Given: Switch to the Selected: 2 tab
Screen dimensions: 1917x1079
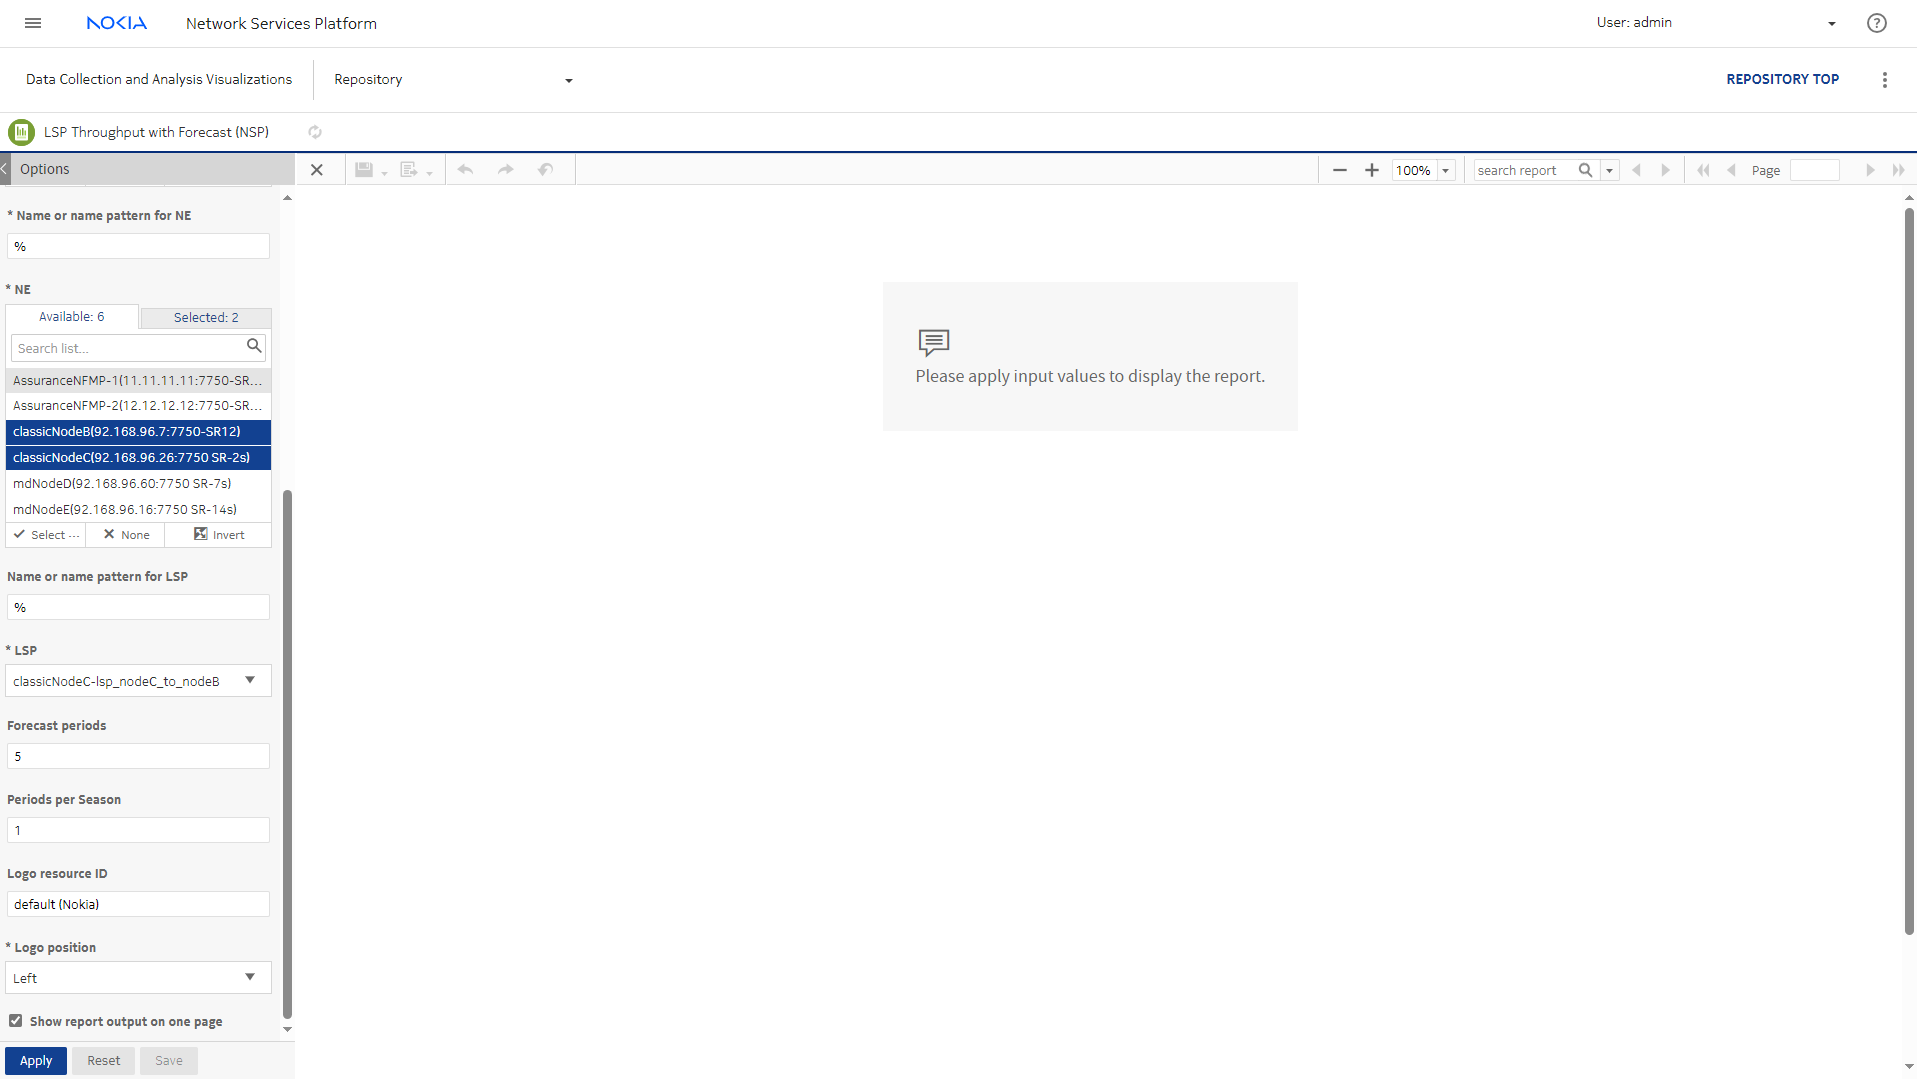Looking at the screenshot, I should click(206, 318).
